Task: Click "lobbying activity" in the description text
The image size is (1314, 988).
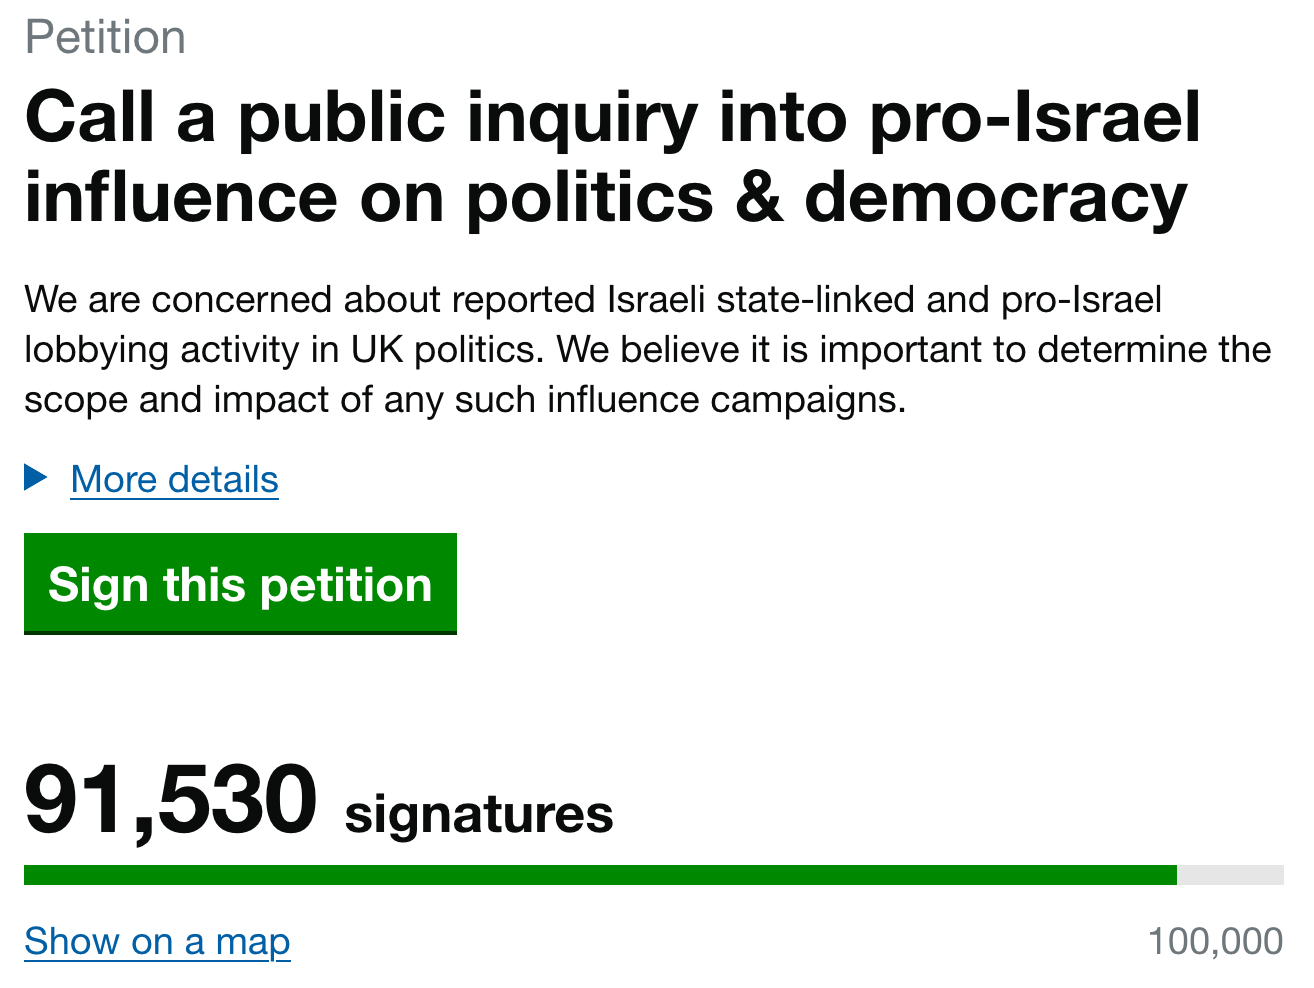Action: click(161, 350)
